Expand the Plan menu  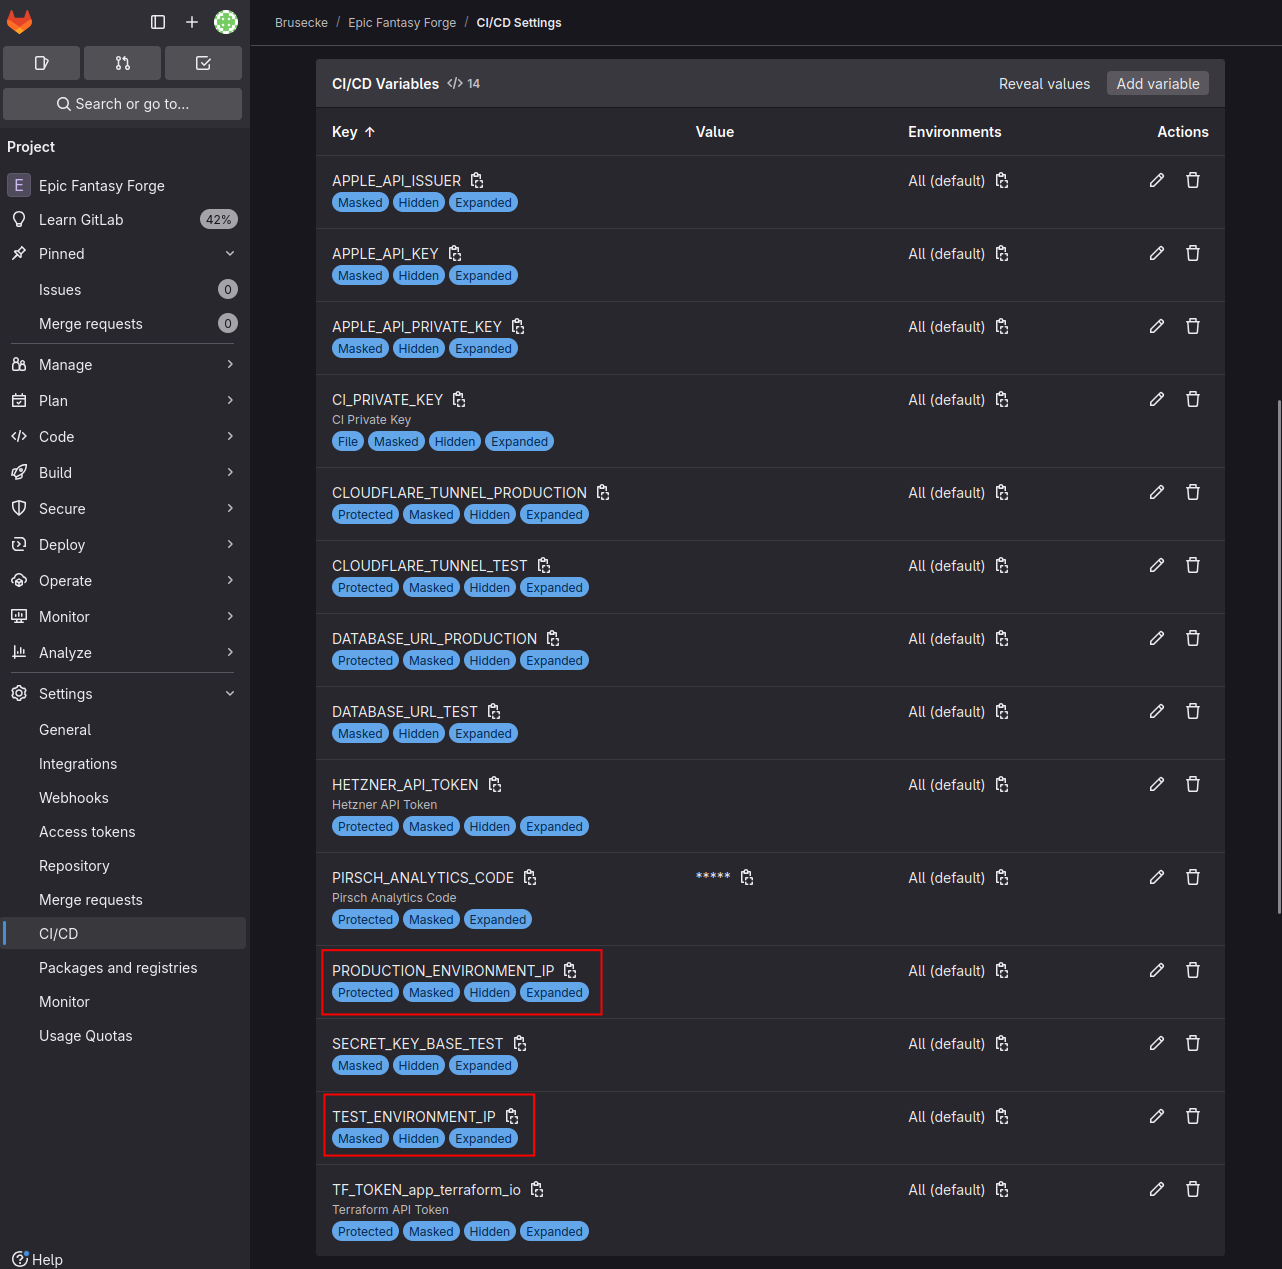123,401
